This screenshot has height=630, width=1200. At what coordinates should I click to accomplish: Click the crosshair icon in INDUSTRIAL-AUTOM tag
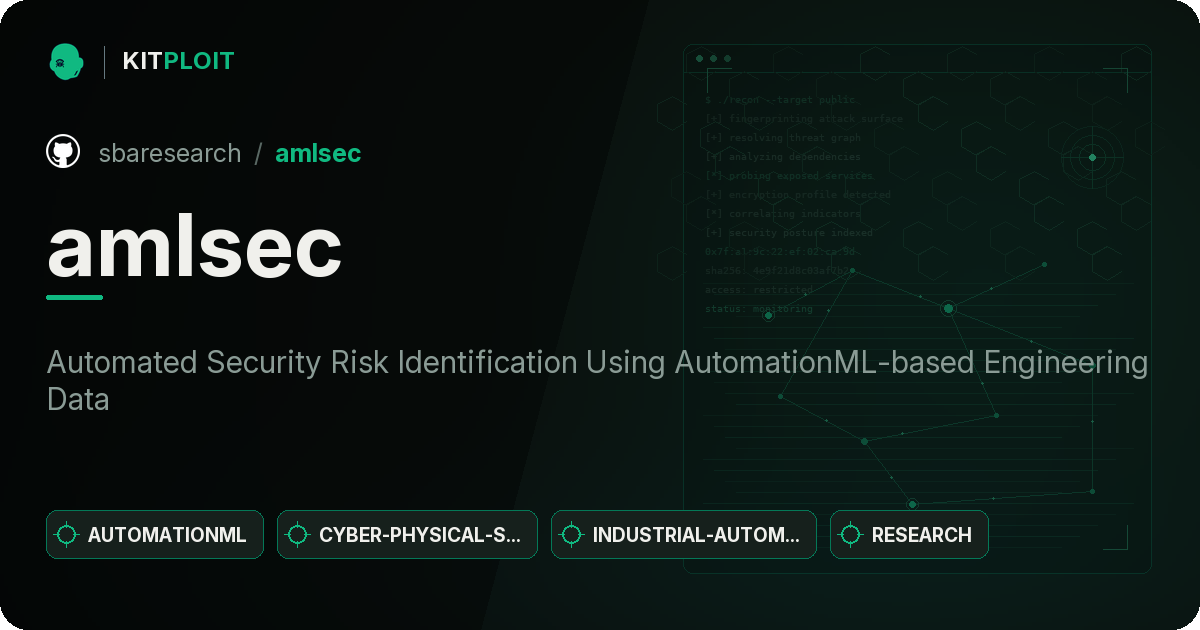572,535
